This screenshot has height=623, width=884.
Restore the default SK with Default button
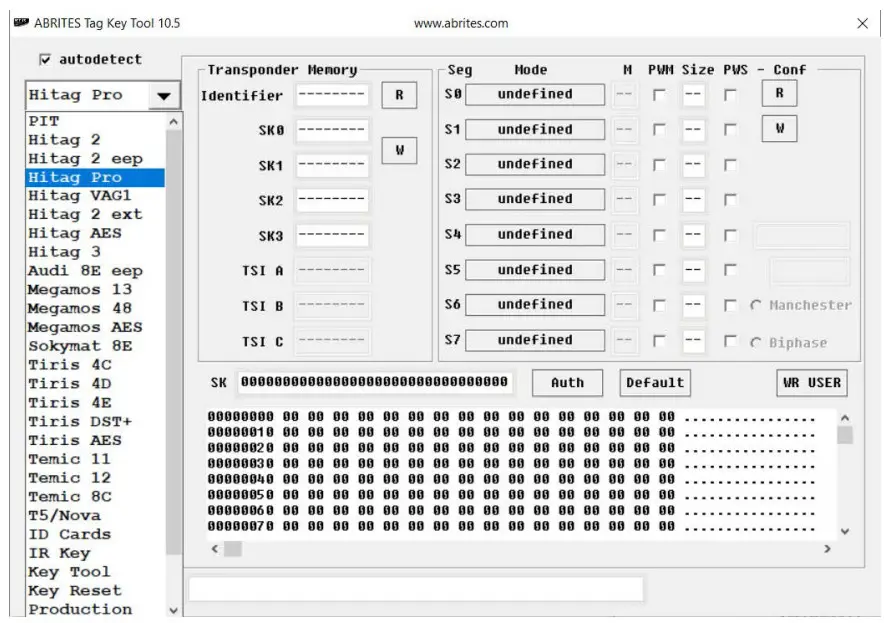pyautogui.click(x=655, y=383)
